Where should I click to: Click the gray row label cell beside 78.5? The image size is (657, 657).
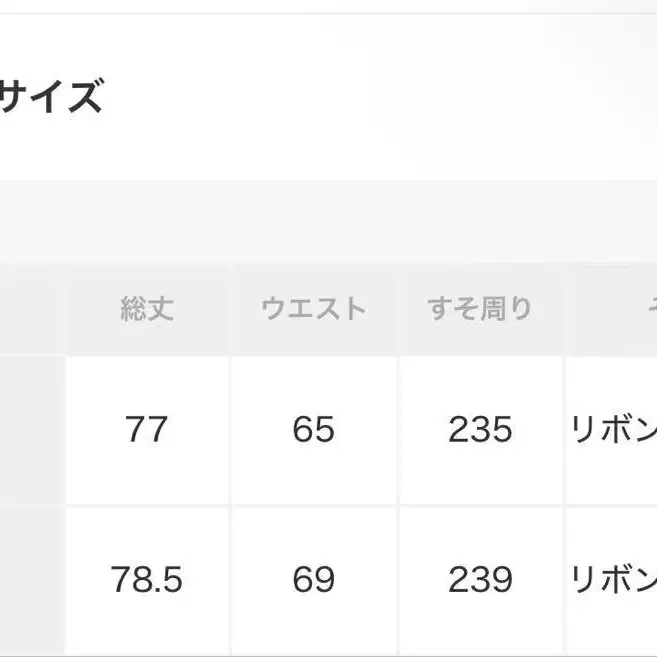(31, 580)
